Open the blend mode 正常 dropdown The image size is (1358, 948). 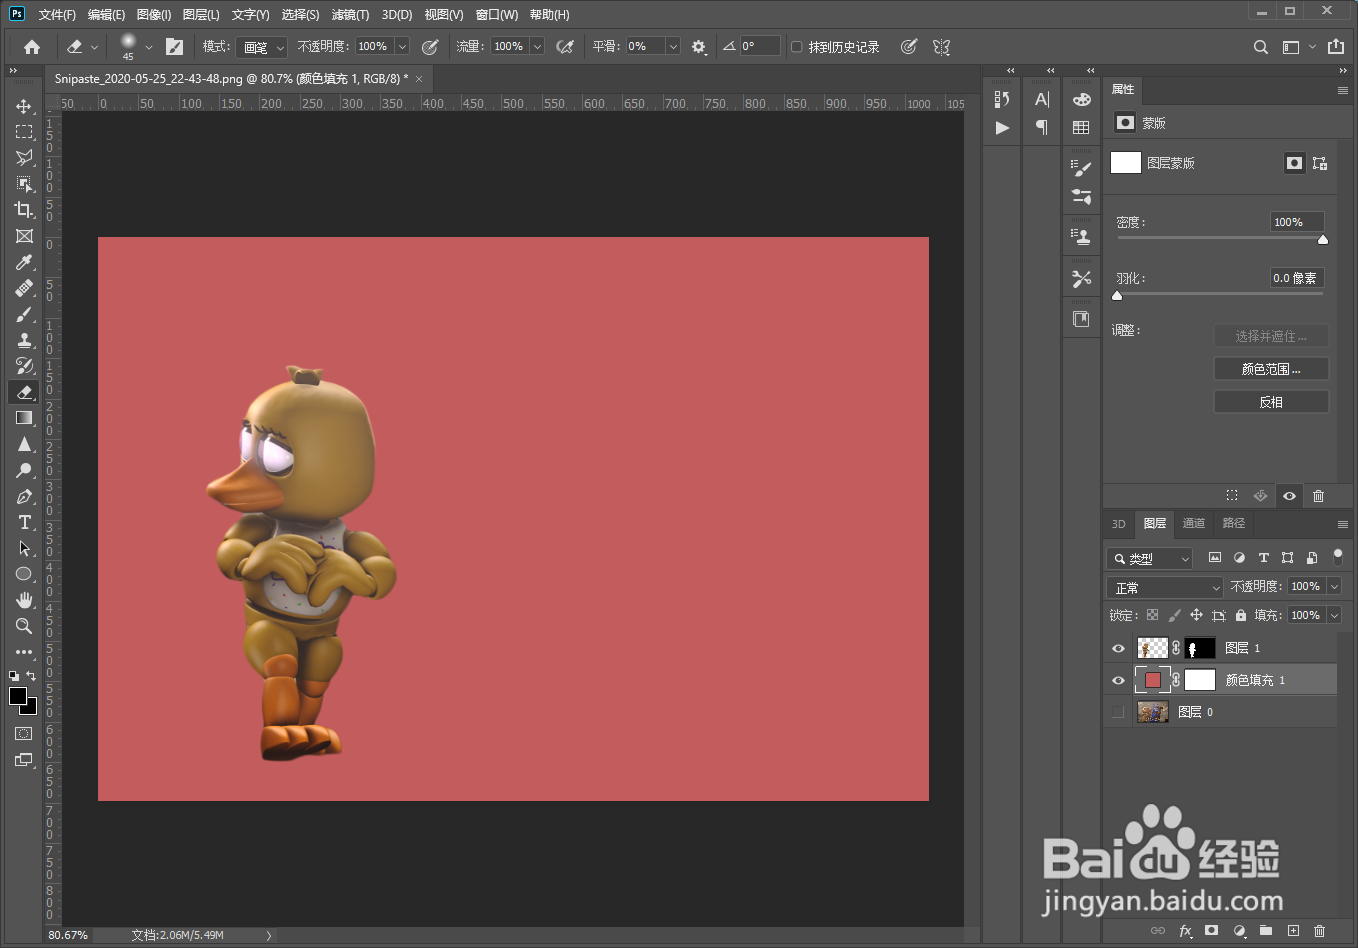tap(1165, 587)
